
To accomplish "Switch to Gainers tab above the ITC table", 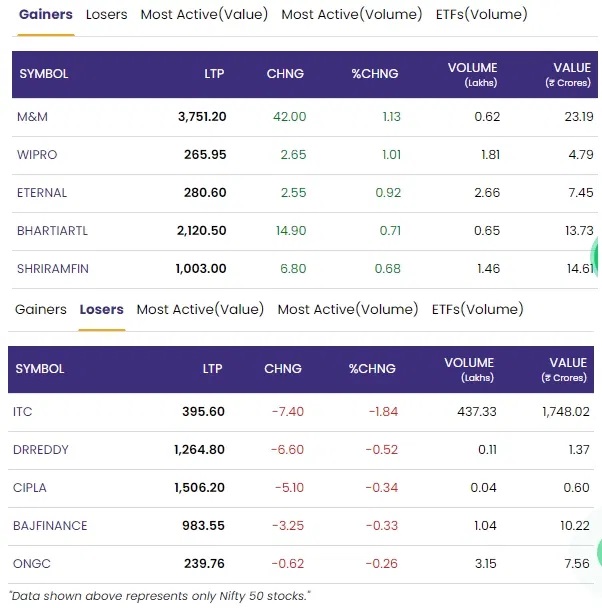I will click(x=41, y=310).
